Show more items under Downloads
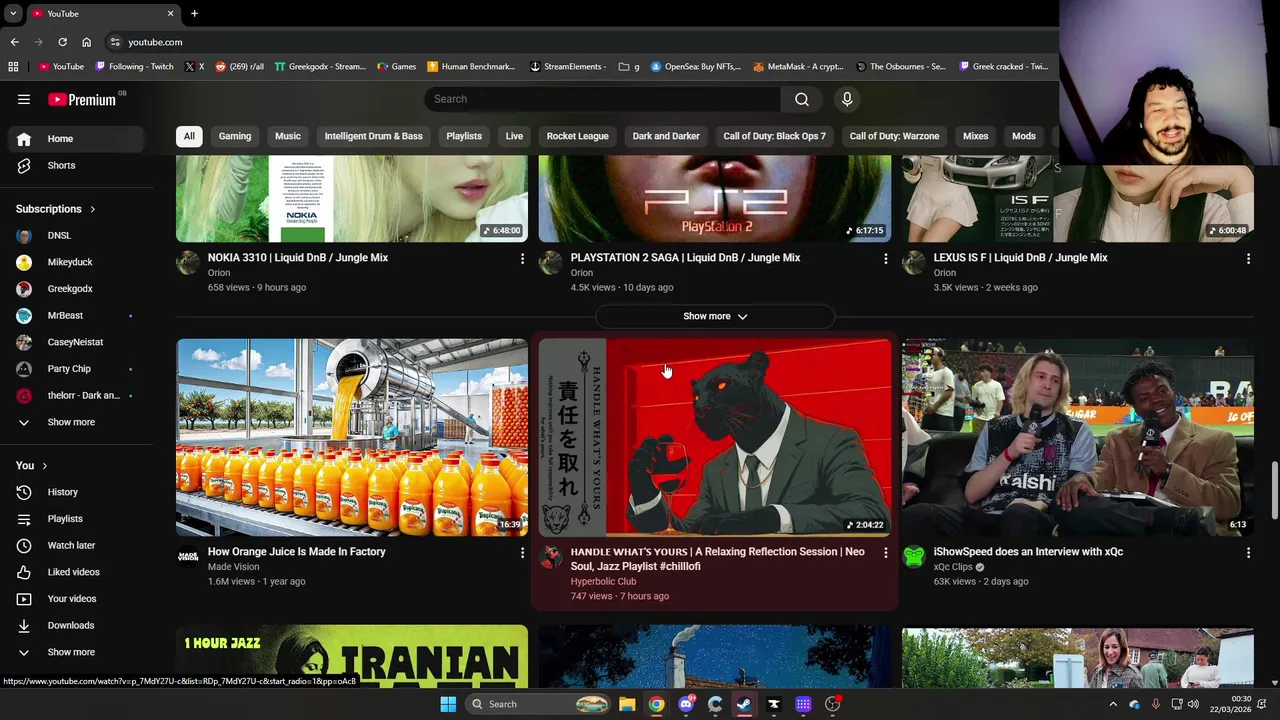Viewport: 1280px width, 720px height. click(x=72, y=652)
